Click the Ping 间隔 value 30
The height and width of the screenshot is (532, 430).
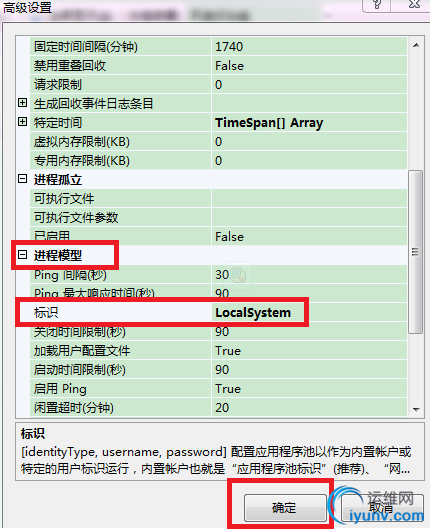coord(309,274)
